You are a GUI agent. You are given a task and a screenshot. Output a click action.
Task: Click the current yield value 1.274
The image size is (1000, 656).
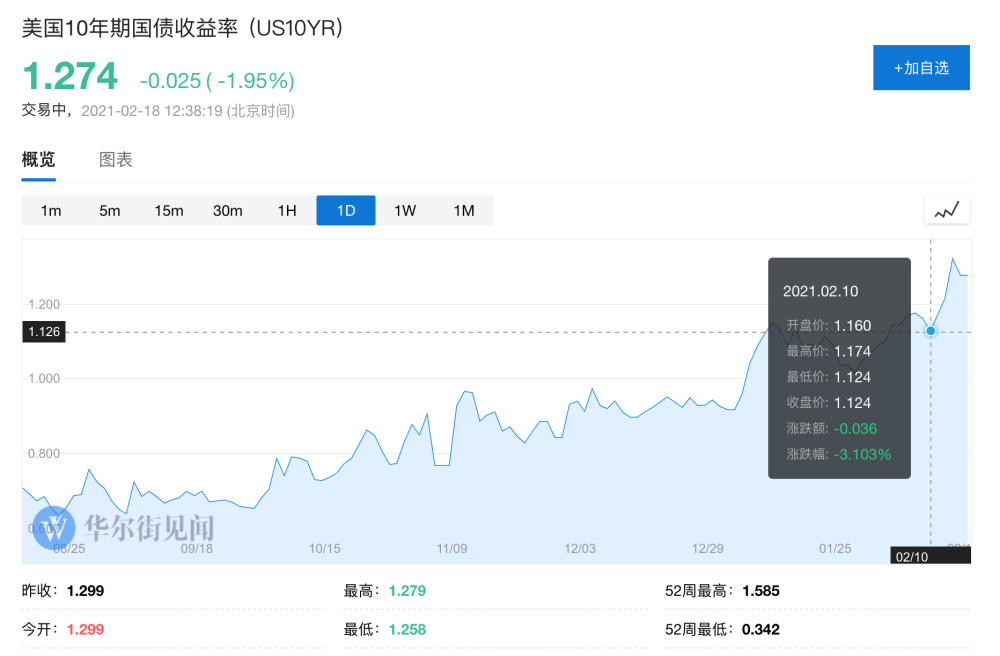(70, 76)
